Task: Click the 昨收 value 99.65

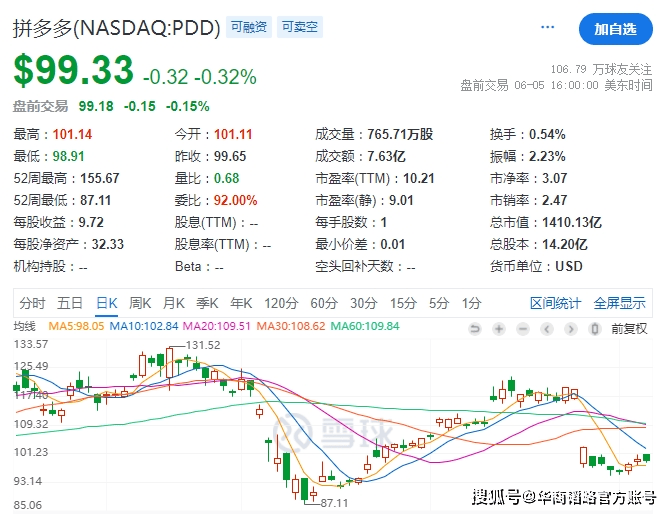Action: 230,156
